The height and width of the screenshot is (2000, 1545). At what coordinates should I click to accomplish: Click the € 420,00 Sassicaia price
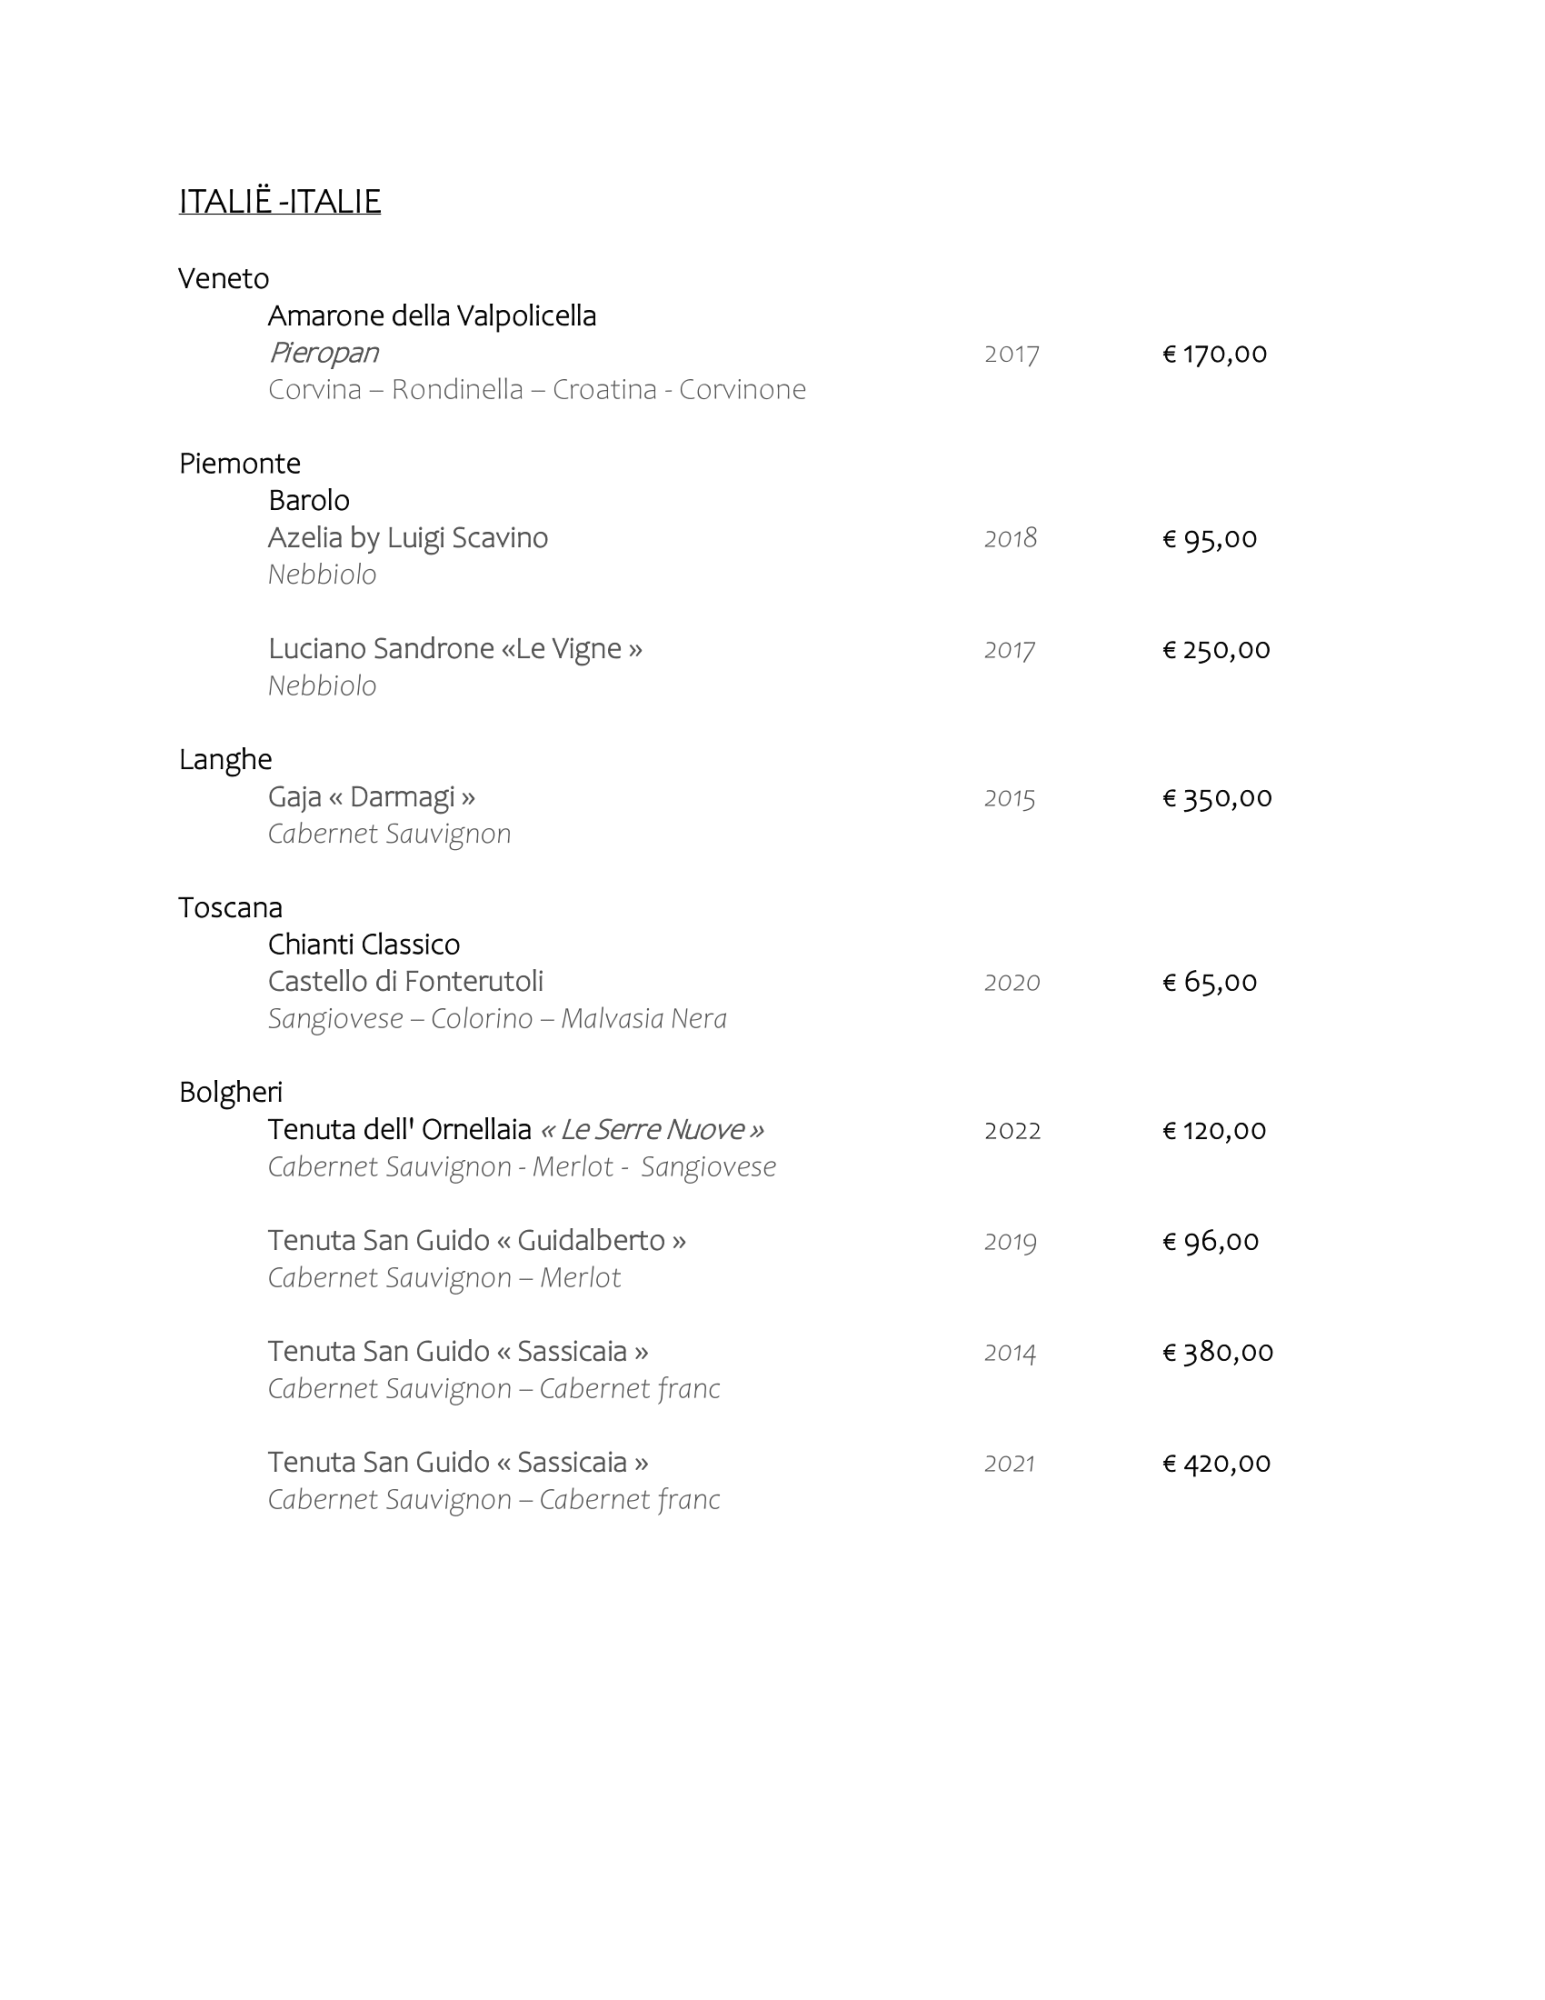(1215, 1464)
